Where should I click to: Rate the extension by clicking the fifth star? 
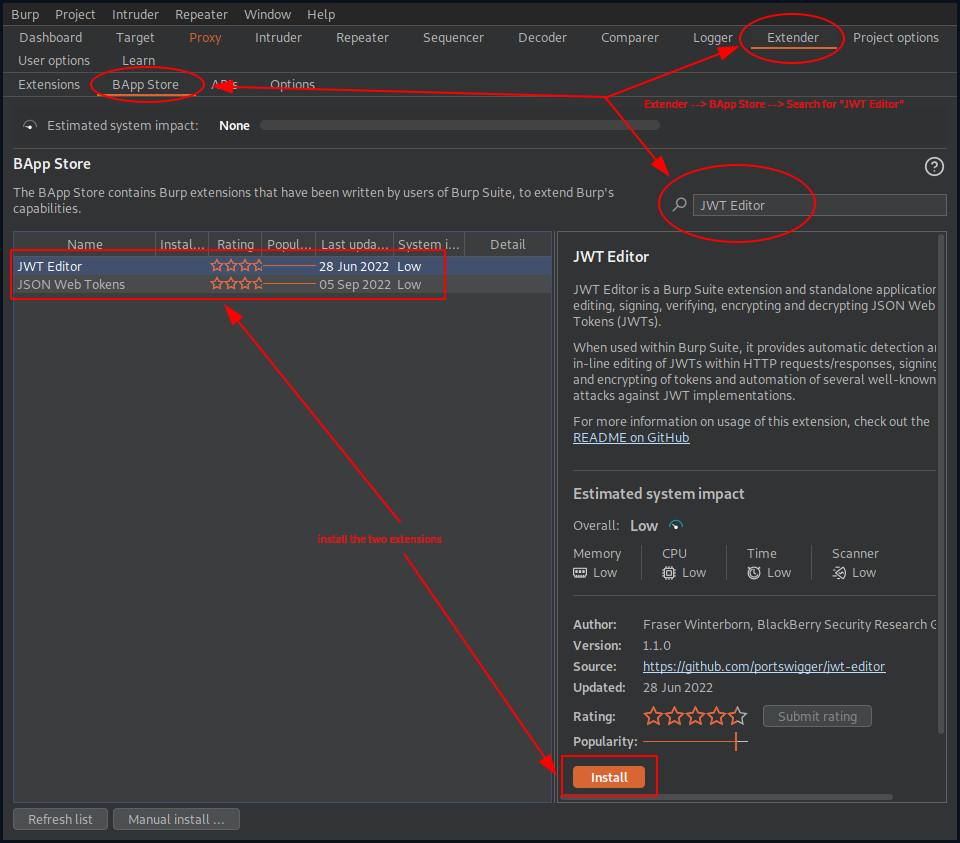[x=737, y=716]
